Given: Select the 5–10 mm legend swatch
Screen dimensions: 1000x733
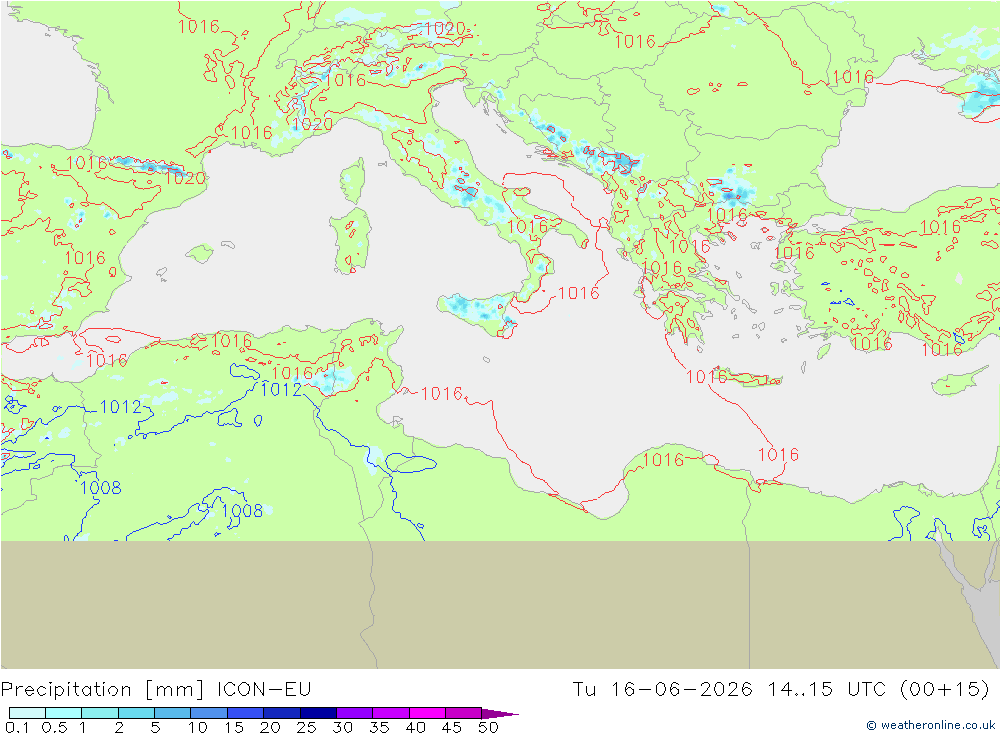Looking at the screenshot, I should click(x=172, y=713).
